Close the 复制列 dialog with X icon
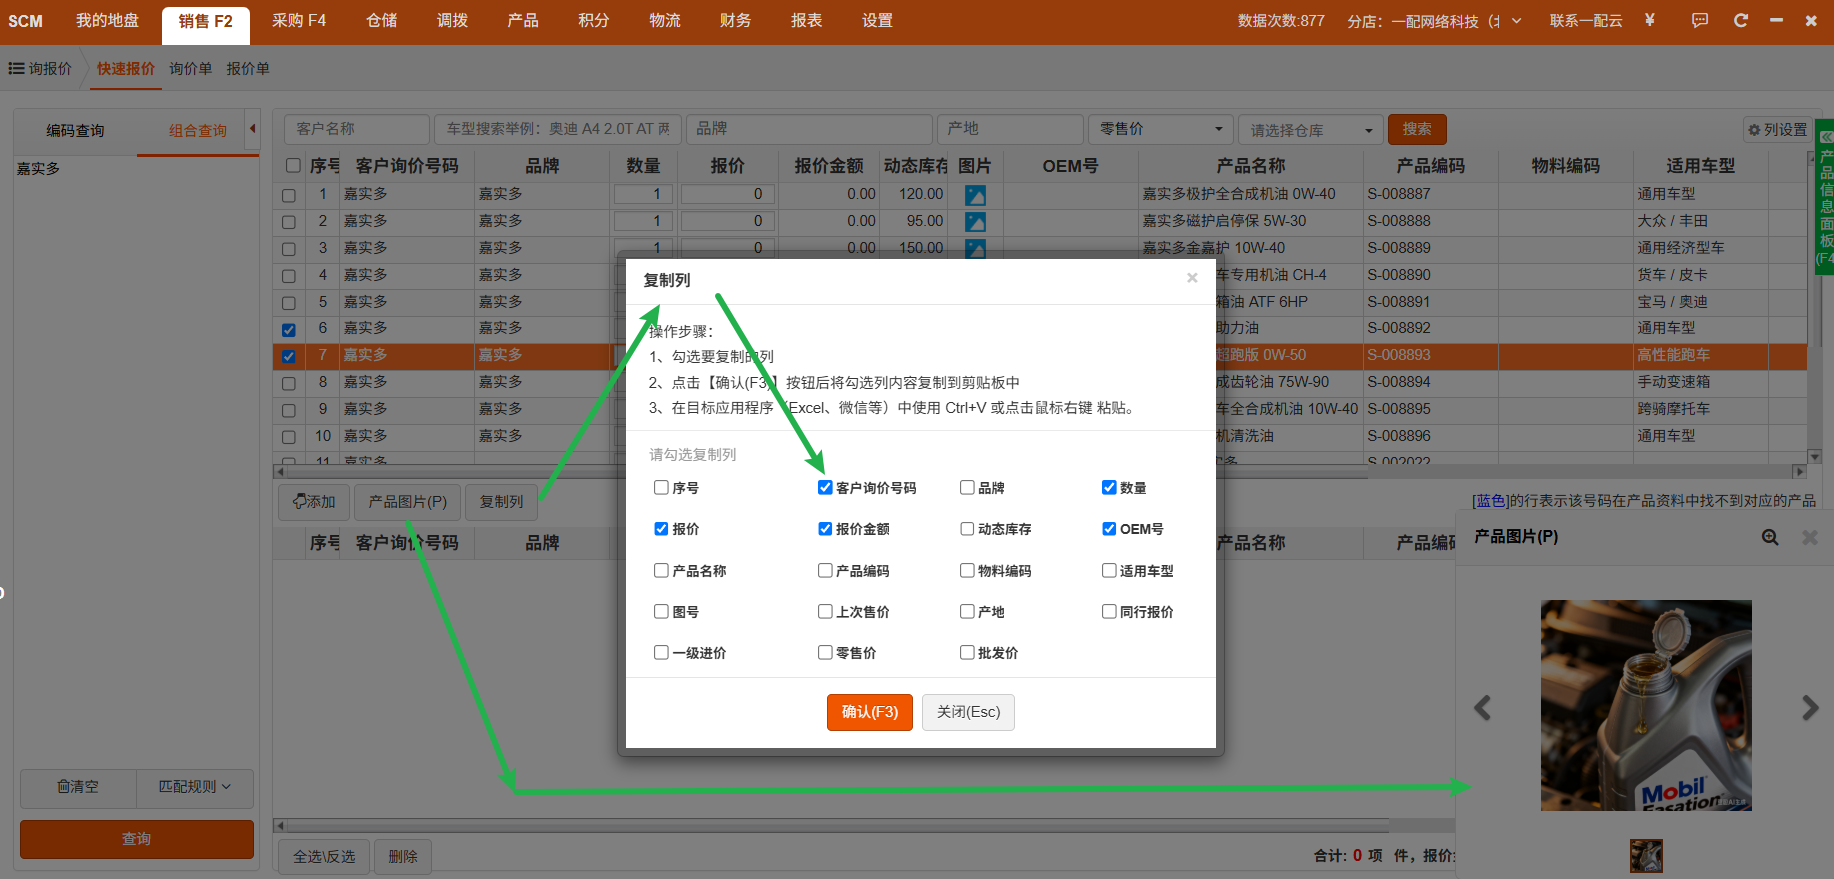This screenshot has width=1834, height=879. 1192,278
